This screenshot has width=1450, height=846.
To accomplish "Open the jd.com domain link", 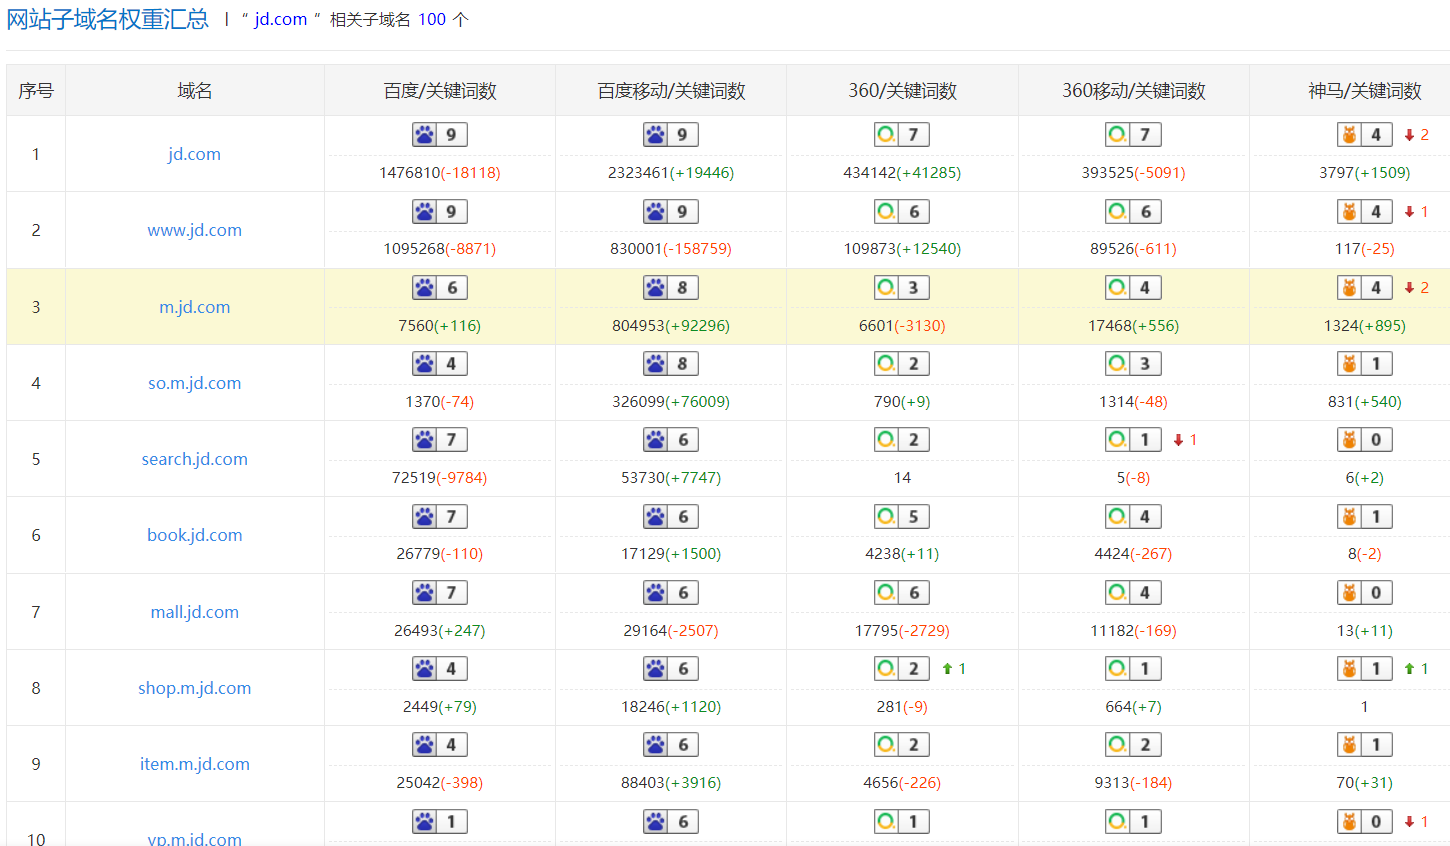I will point(194,154).
